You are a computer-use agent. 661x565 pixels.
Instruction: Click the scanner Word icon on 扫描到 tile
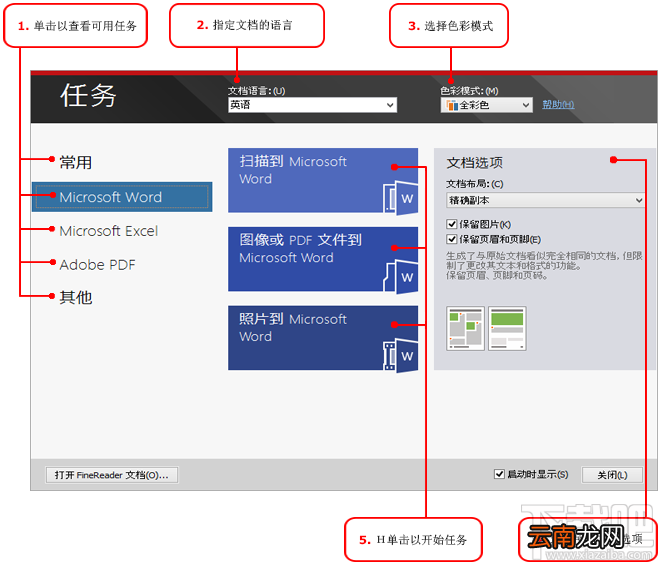[400, 197]
